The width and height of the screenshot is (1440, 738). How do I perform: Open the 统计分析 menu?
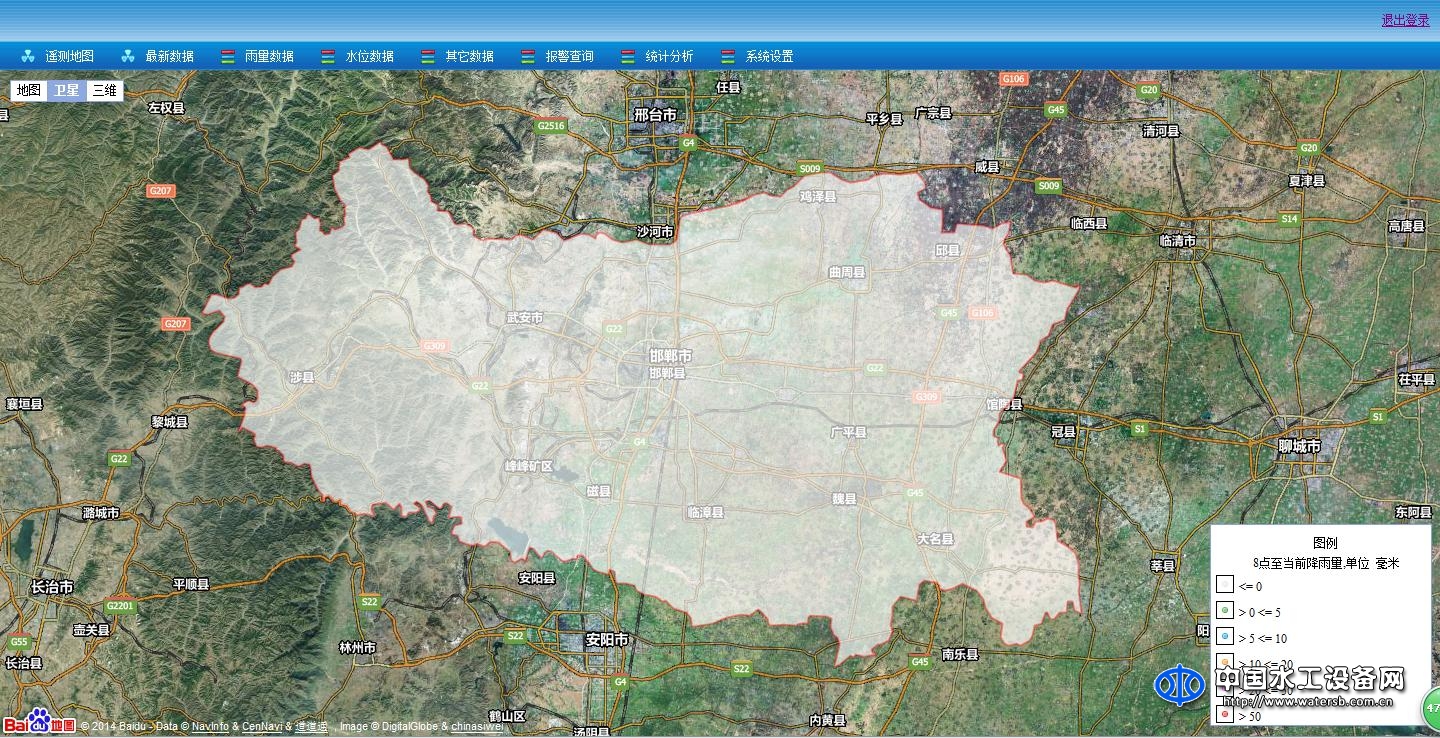point(669,57)
